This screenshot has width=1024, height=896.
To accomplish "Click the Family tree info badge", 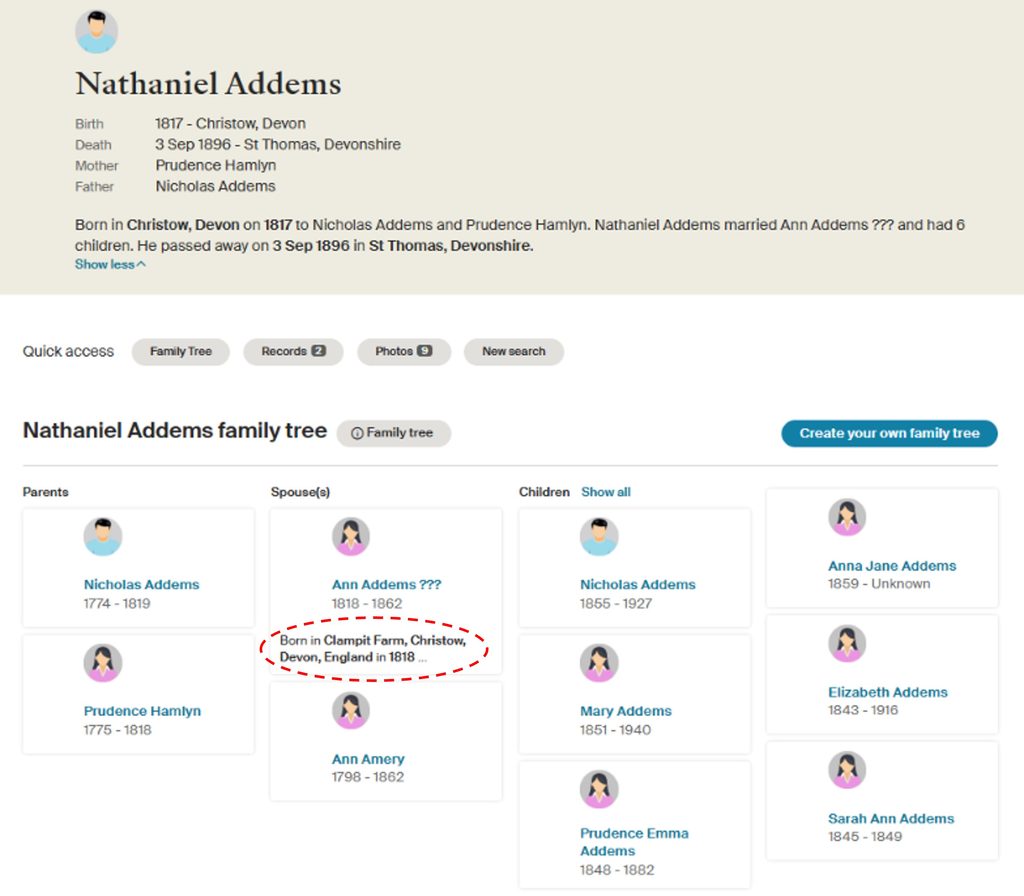I will [393, 433].
